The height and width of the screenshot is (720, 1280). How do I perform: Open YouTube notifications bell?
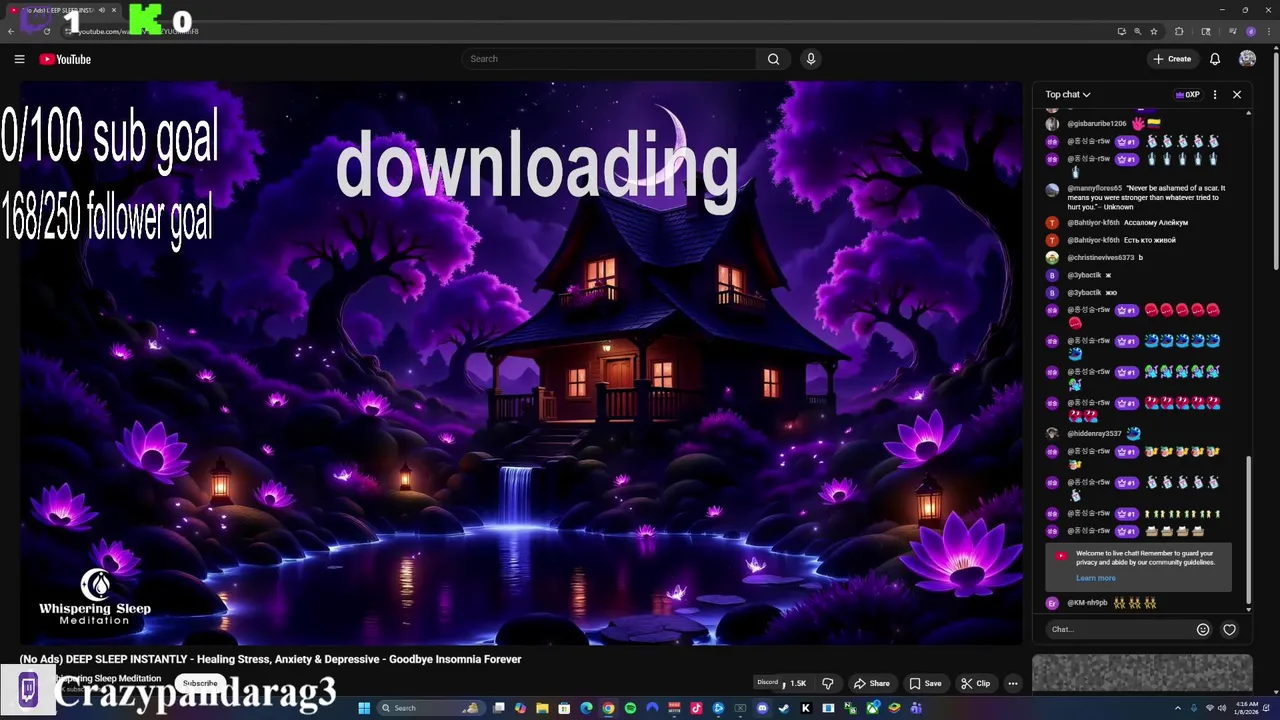pos(1215,59)
